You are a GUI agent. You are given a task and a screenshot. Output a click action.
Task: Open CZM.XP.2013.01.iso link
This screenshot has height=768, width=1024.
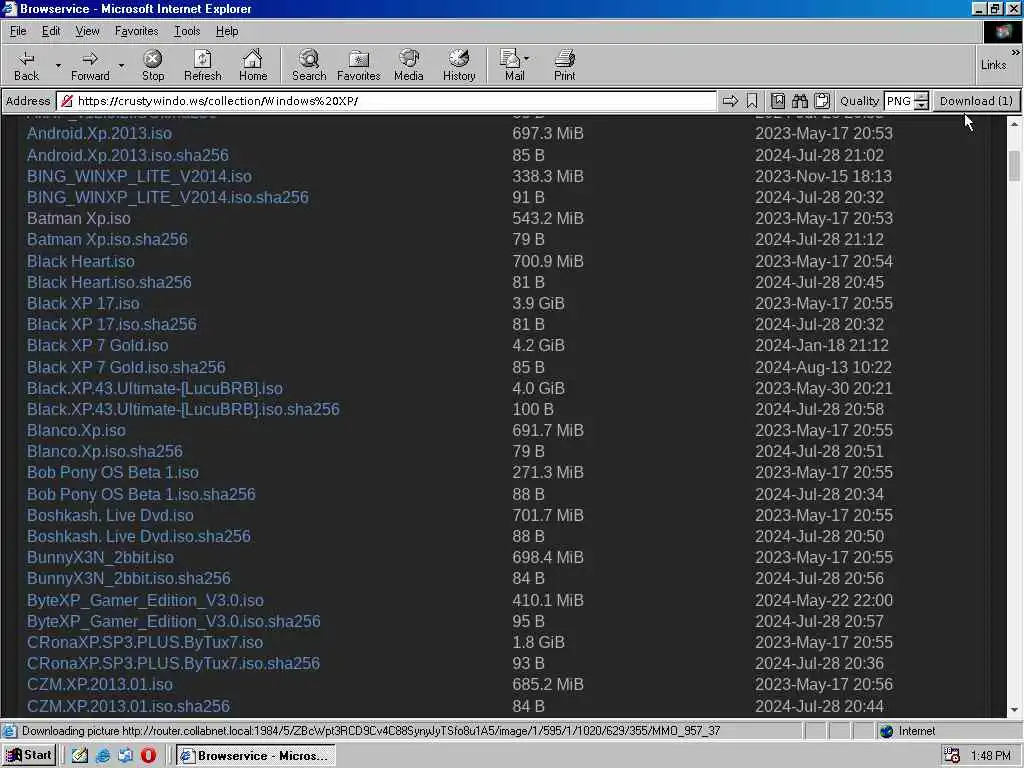[x=100, y=684]
